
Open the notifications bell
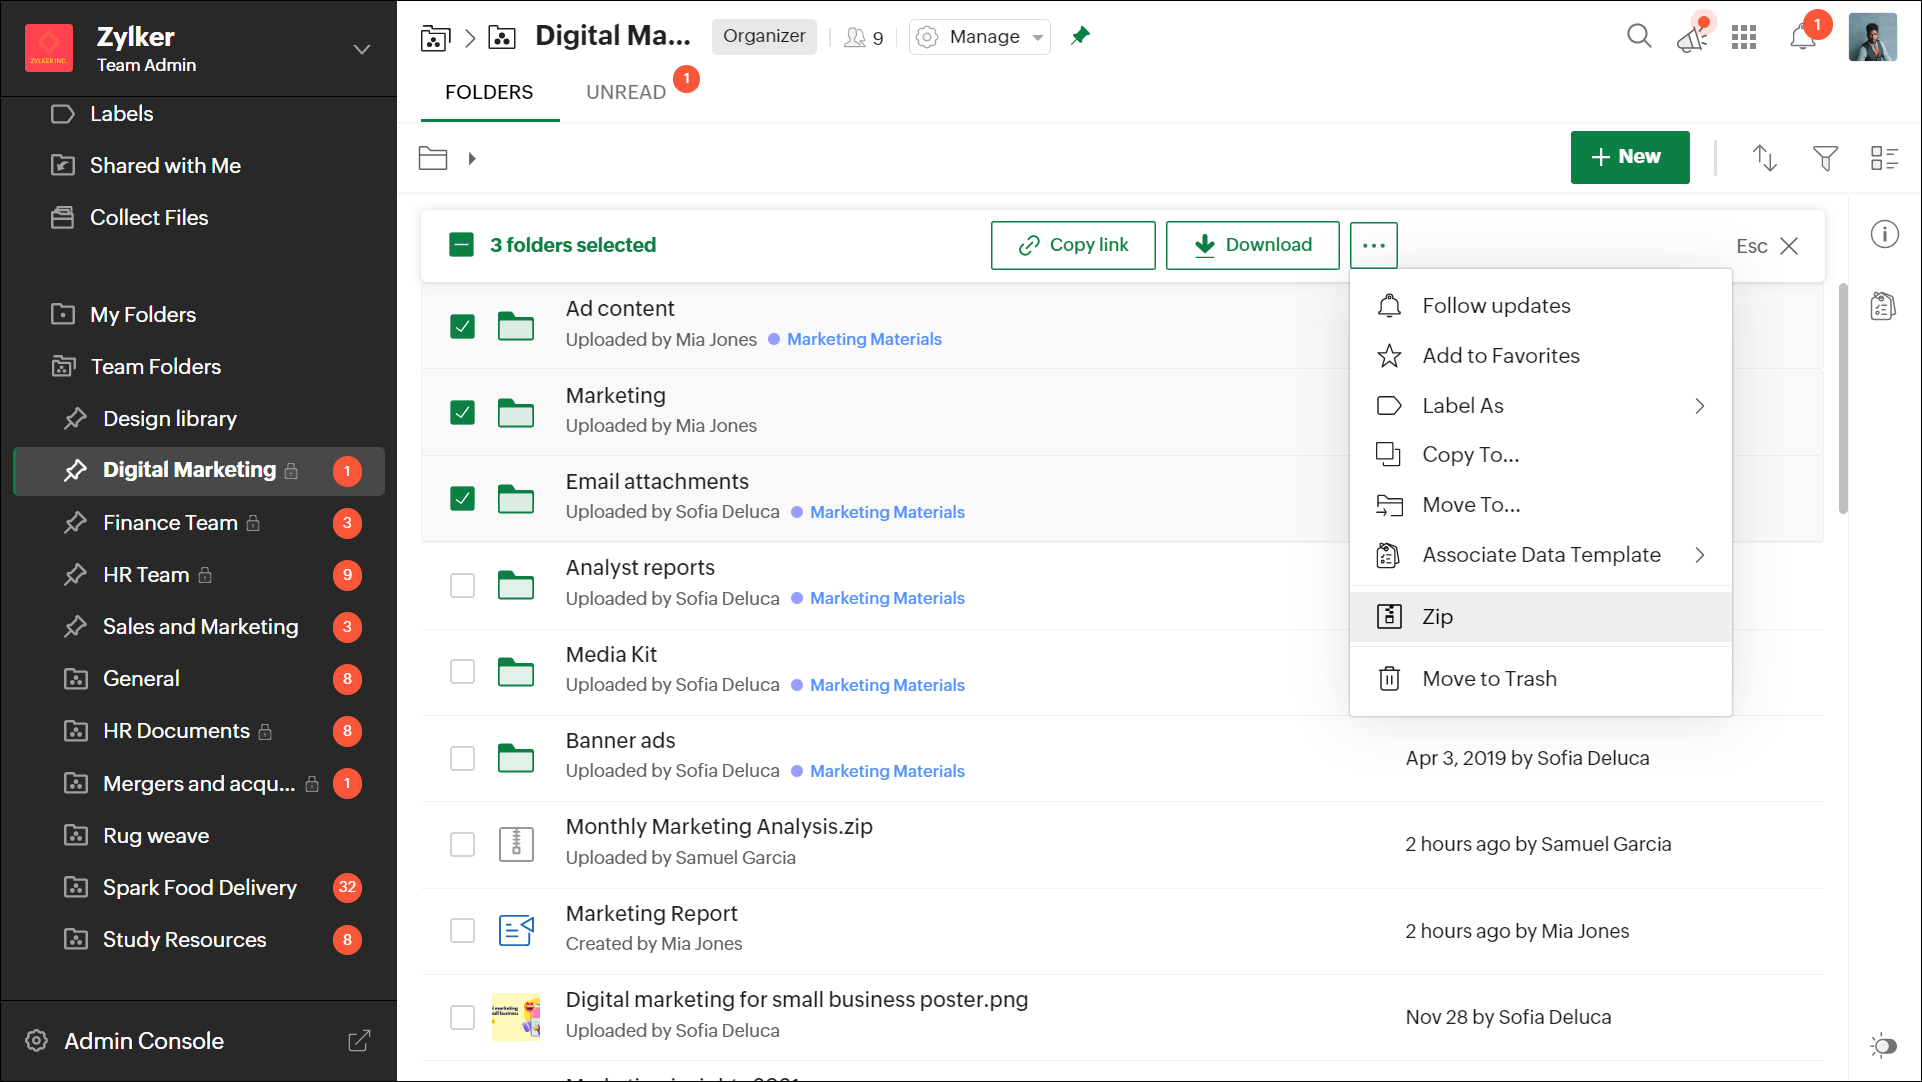tap(1802, 37)
